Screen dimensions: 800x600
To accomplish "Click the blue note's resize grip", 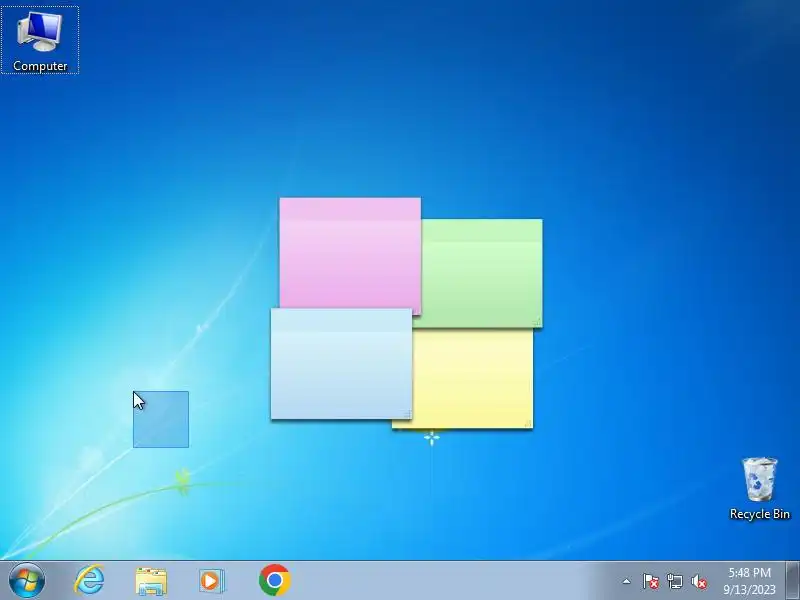I will pos(407,414).
